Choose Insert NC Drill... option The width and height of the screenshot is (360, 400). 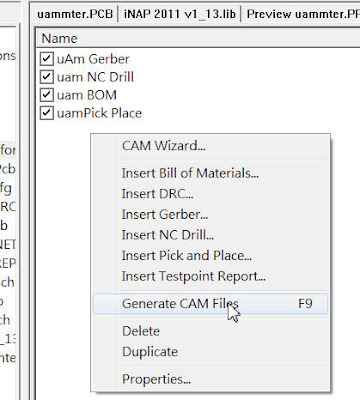(x=210, y=235)
